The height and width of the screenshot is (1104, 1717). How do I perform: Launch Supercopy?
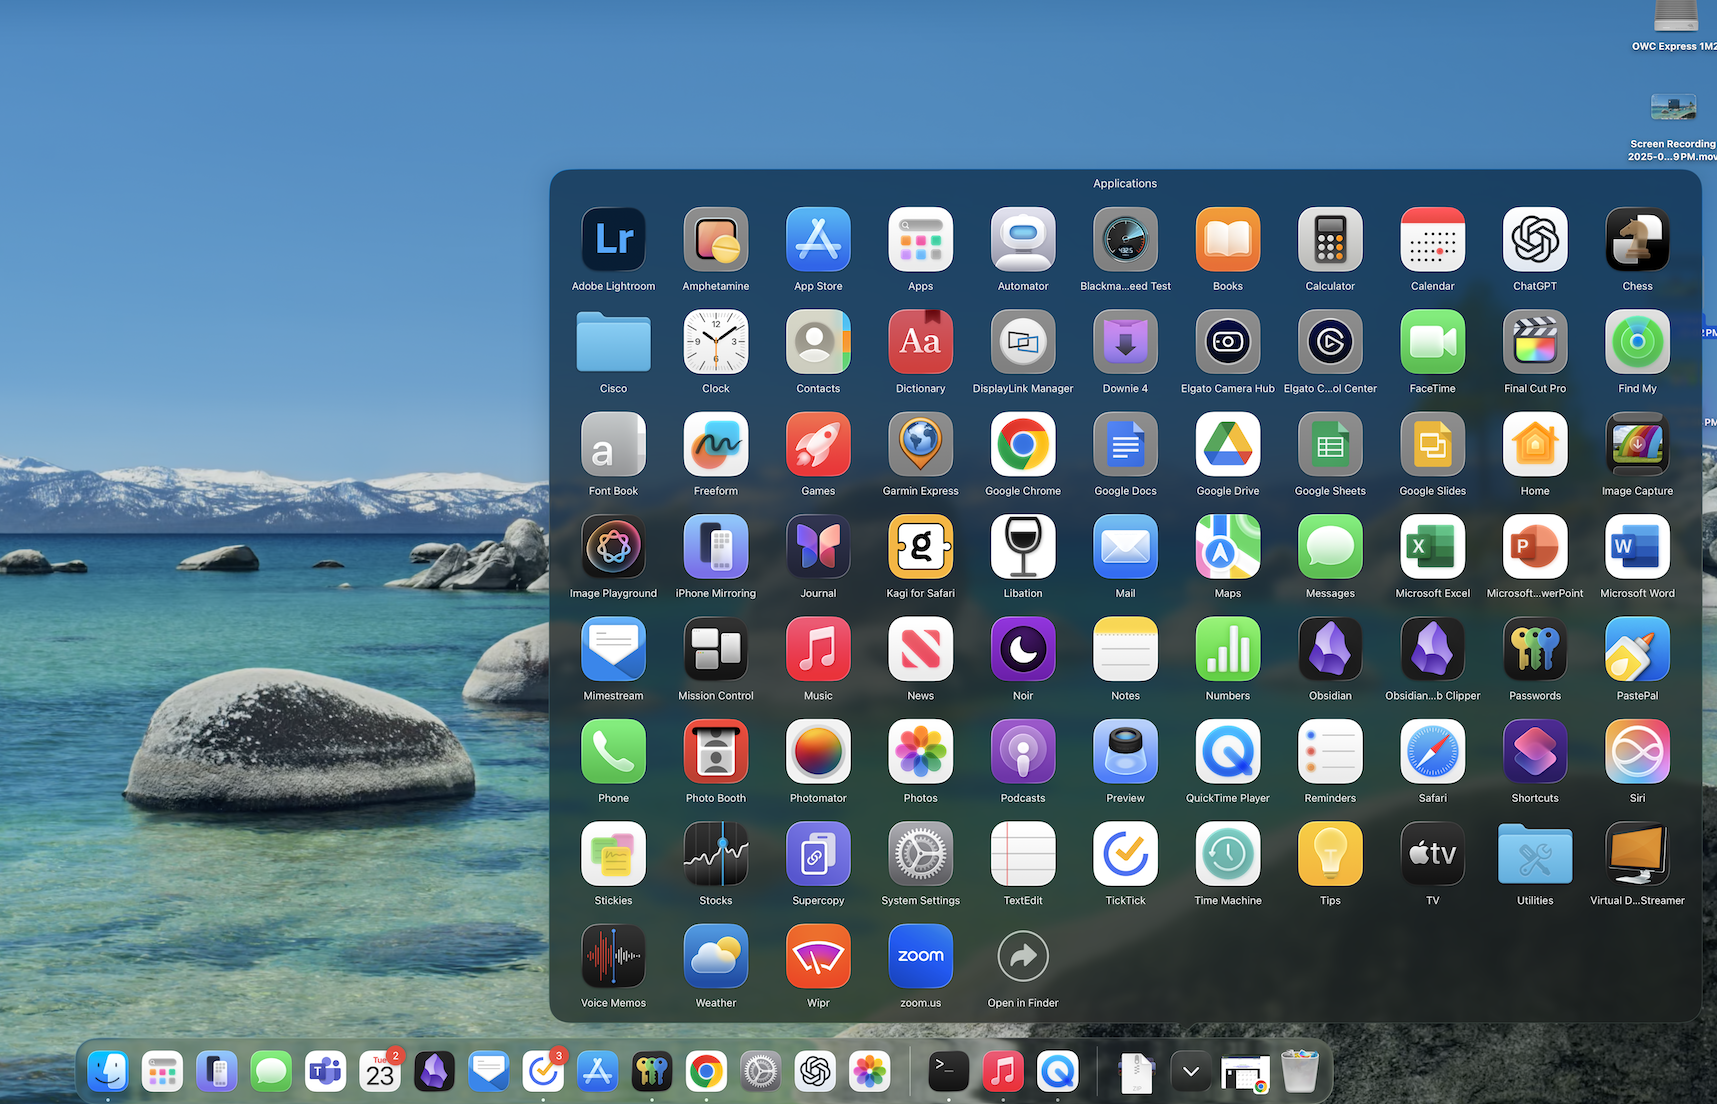[x=818, y=854]
